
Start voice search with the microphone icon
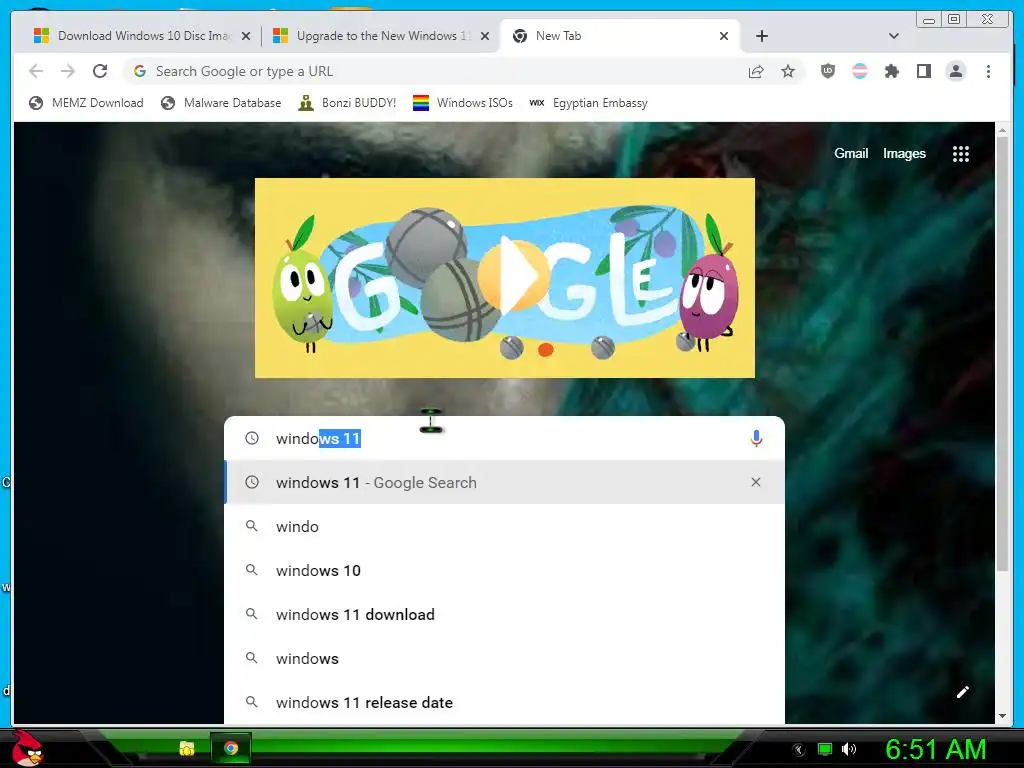tap(756, 438)
